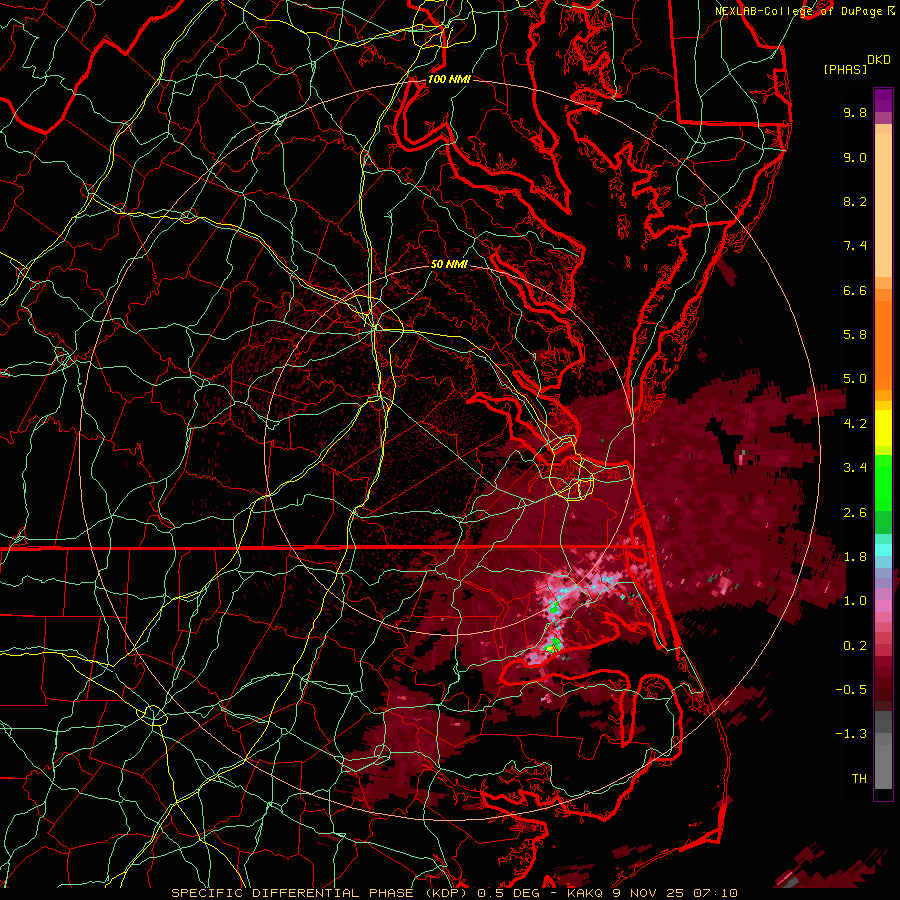Click the 6.6 value on the legend

pos(855,290)
